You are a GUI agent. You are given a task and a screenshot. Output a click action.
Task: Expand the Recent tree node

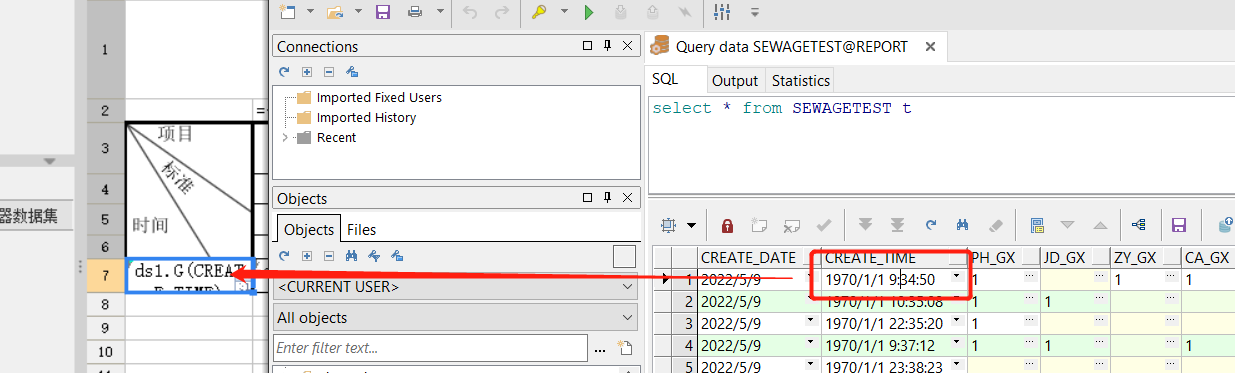tap(284, 137)
